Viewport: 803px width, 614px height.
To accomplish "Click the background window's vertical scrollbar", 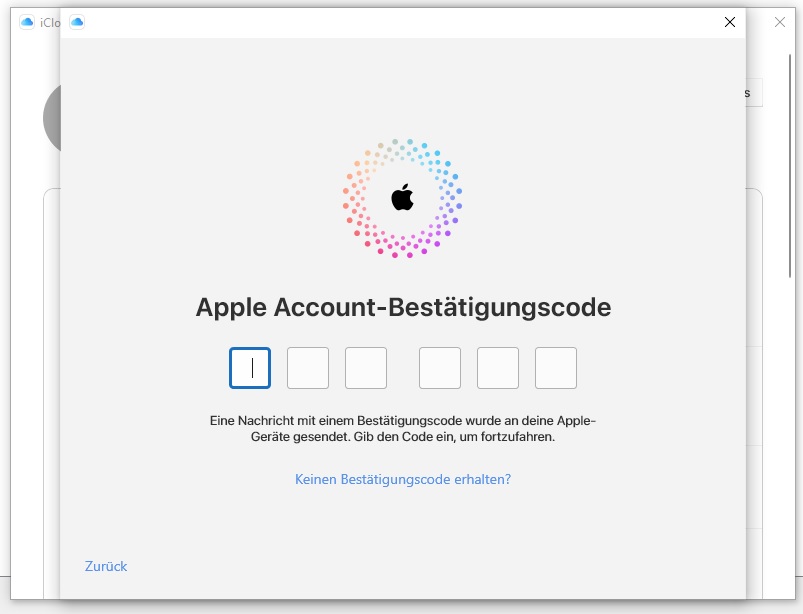I will [x=790, y=165].
